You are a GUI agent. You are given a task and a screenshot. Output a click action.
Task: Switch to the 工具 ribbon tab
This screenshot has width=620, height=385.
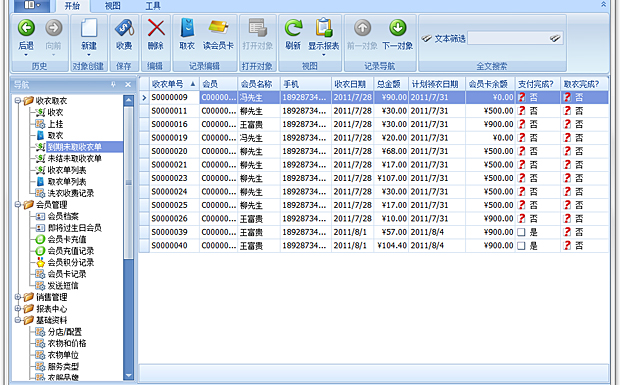[153, 6]
